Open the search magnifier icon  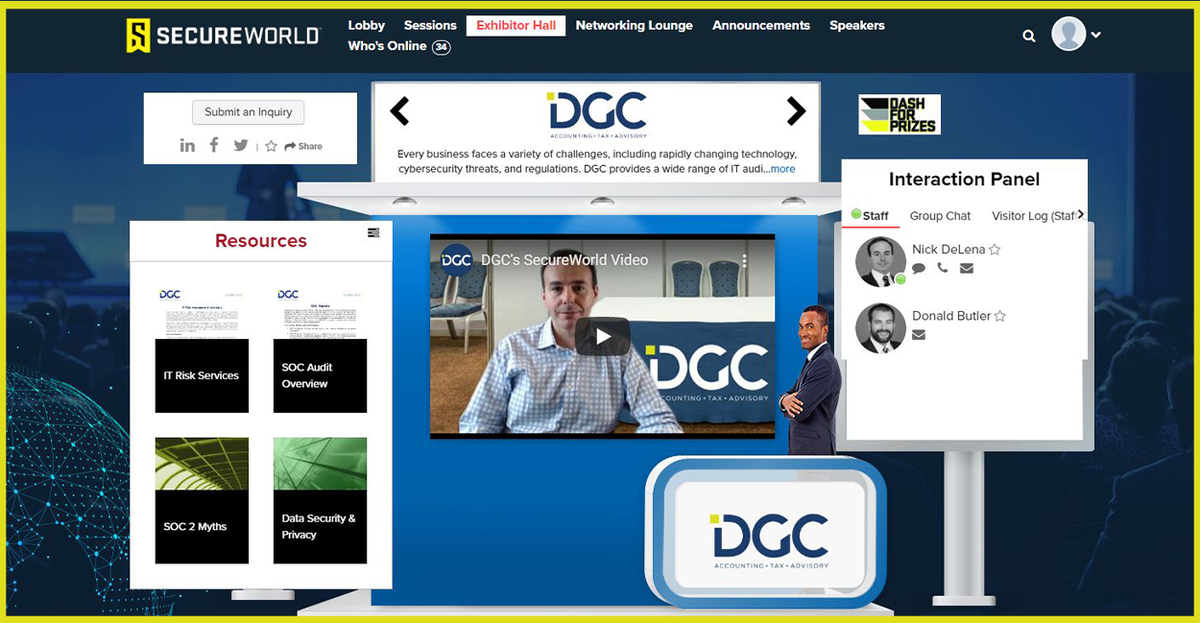pyautogui.click(x=1029, y=36)
